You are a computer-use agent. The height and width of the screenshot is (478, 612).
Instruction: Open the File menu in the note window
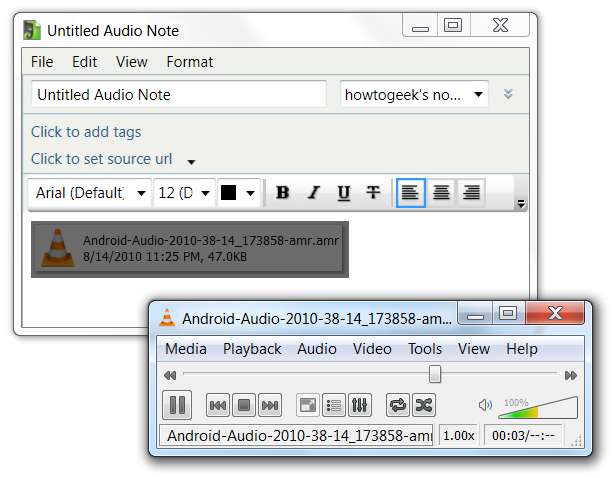(x=42, y=62)
